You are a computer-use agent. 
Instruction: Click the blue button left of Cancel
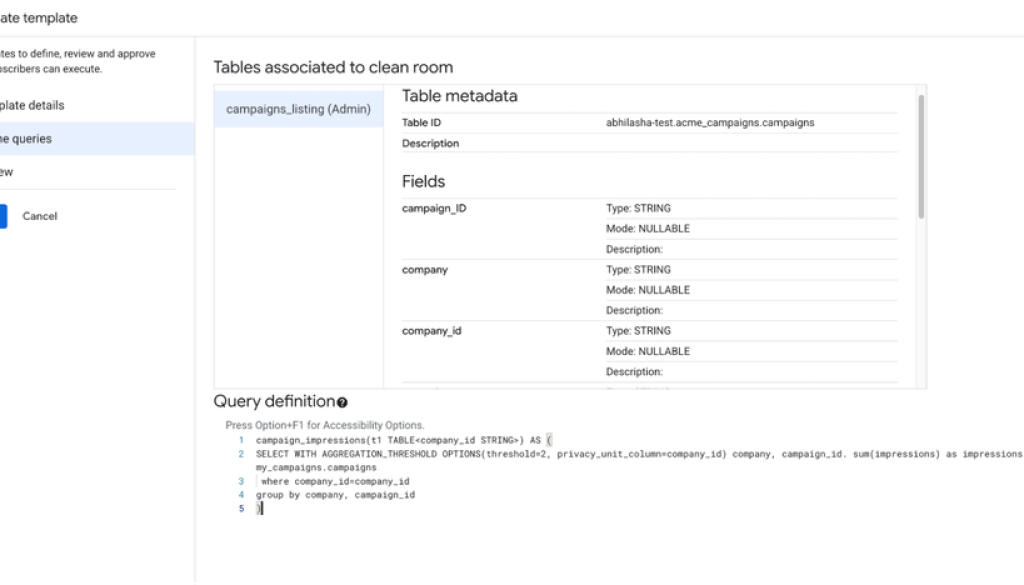pos(3,216)
